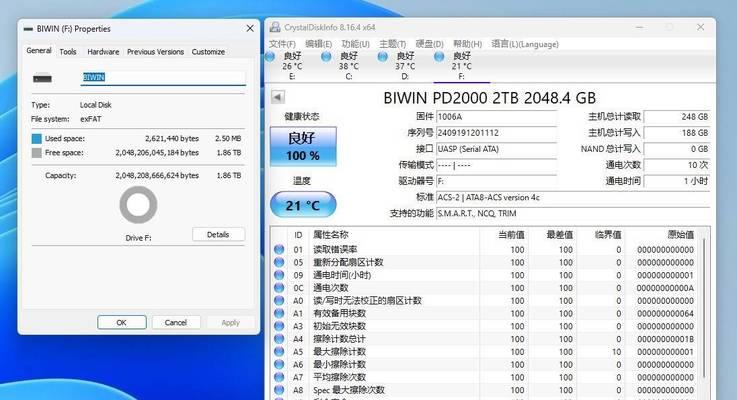Click status orb for attribute A0

click(x=279, y=300)
